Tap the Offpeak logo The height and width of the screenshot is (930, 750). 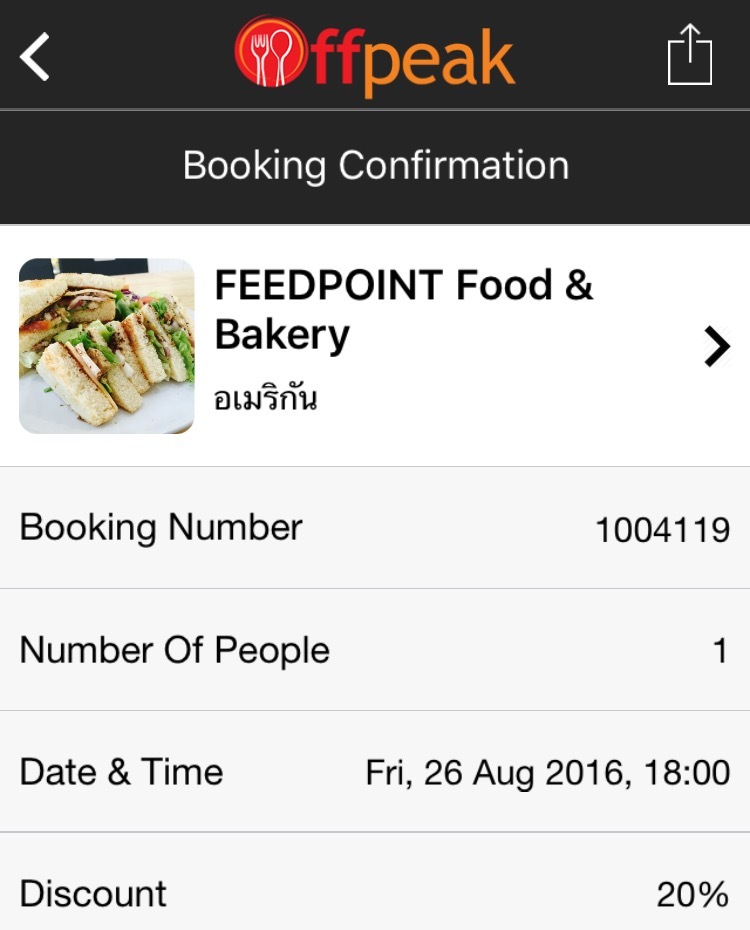click(x=375, y=57)
